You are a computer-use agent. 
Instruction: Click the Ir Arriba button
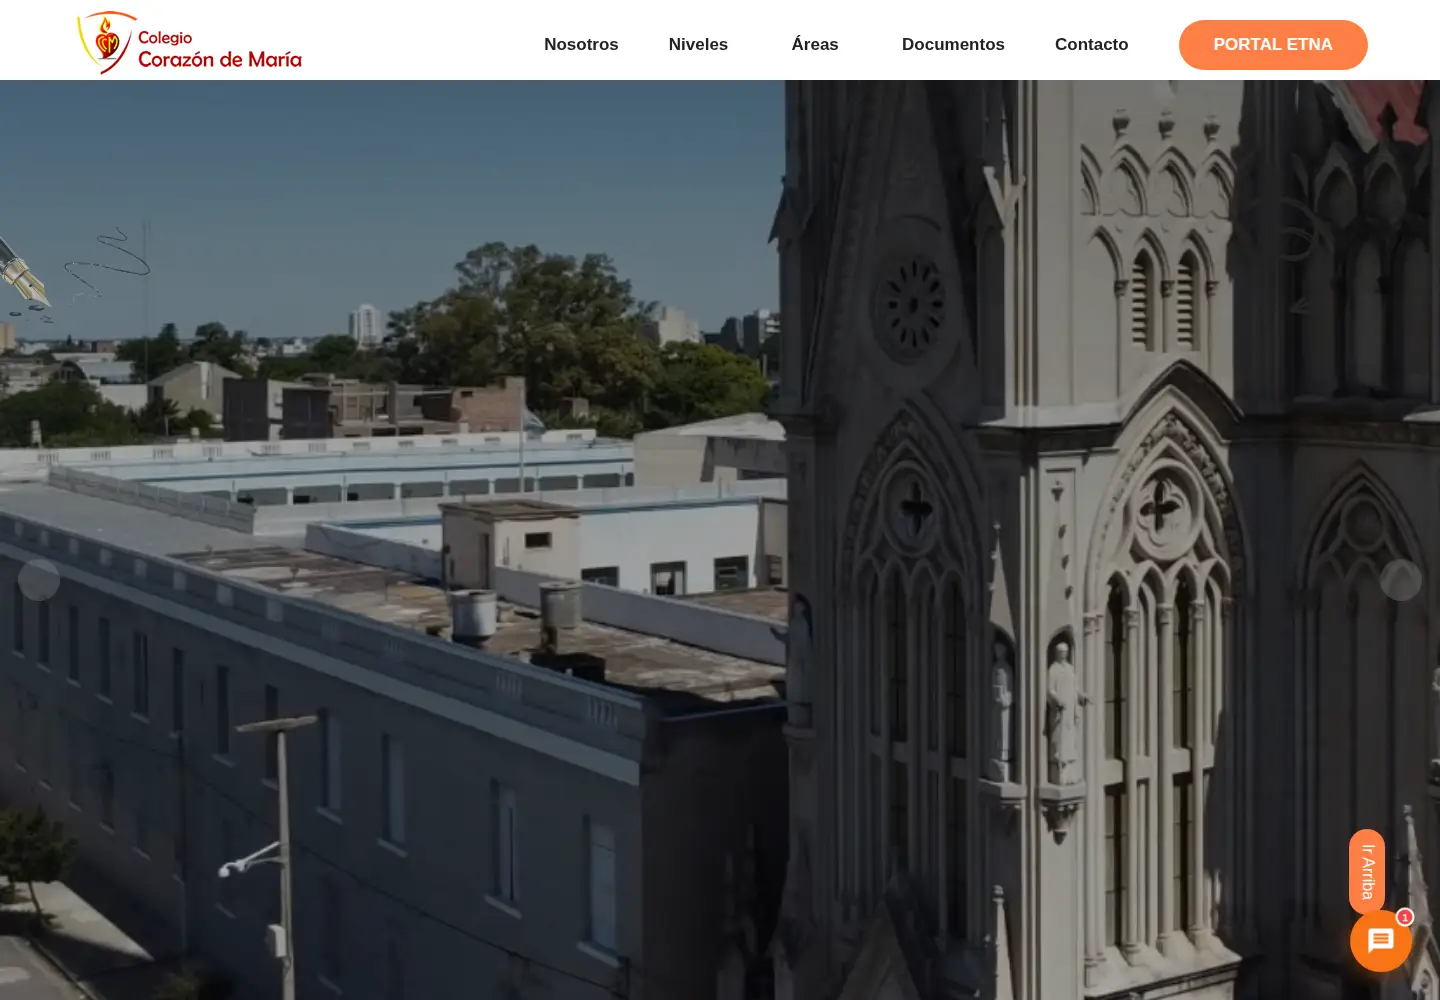[x=1367, y=872]
